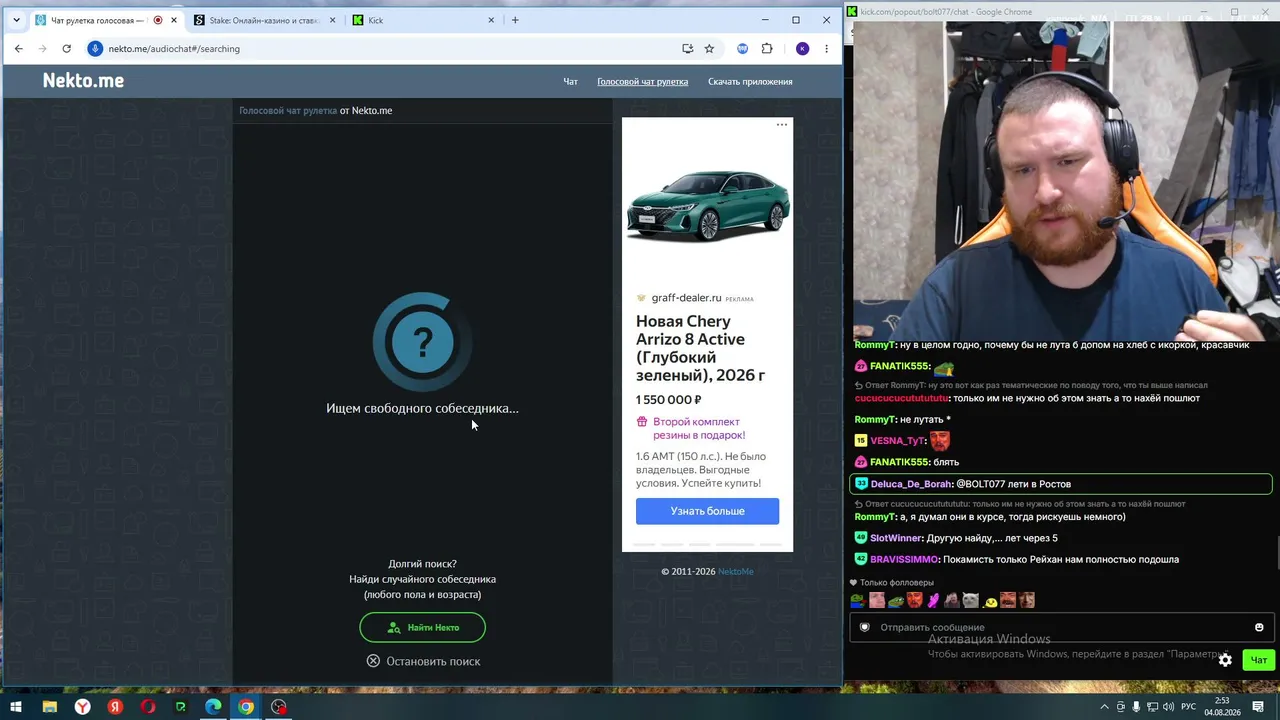Click the Kick chat window scrollbar
The height and width of the screenshot is (720, 1280).
[1276, 552]
